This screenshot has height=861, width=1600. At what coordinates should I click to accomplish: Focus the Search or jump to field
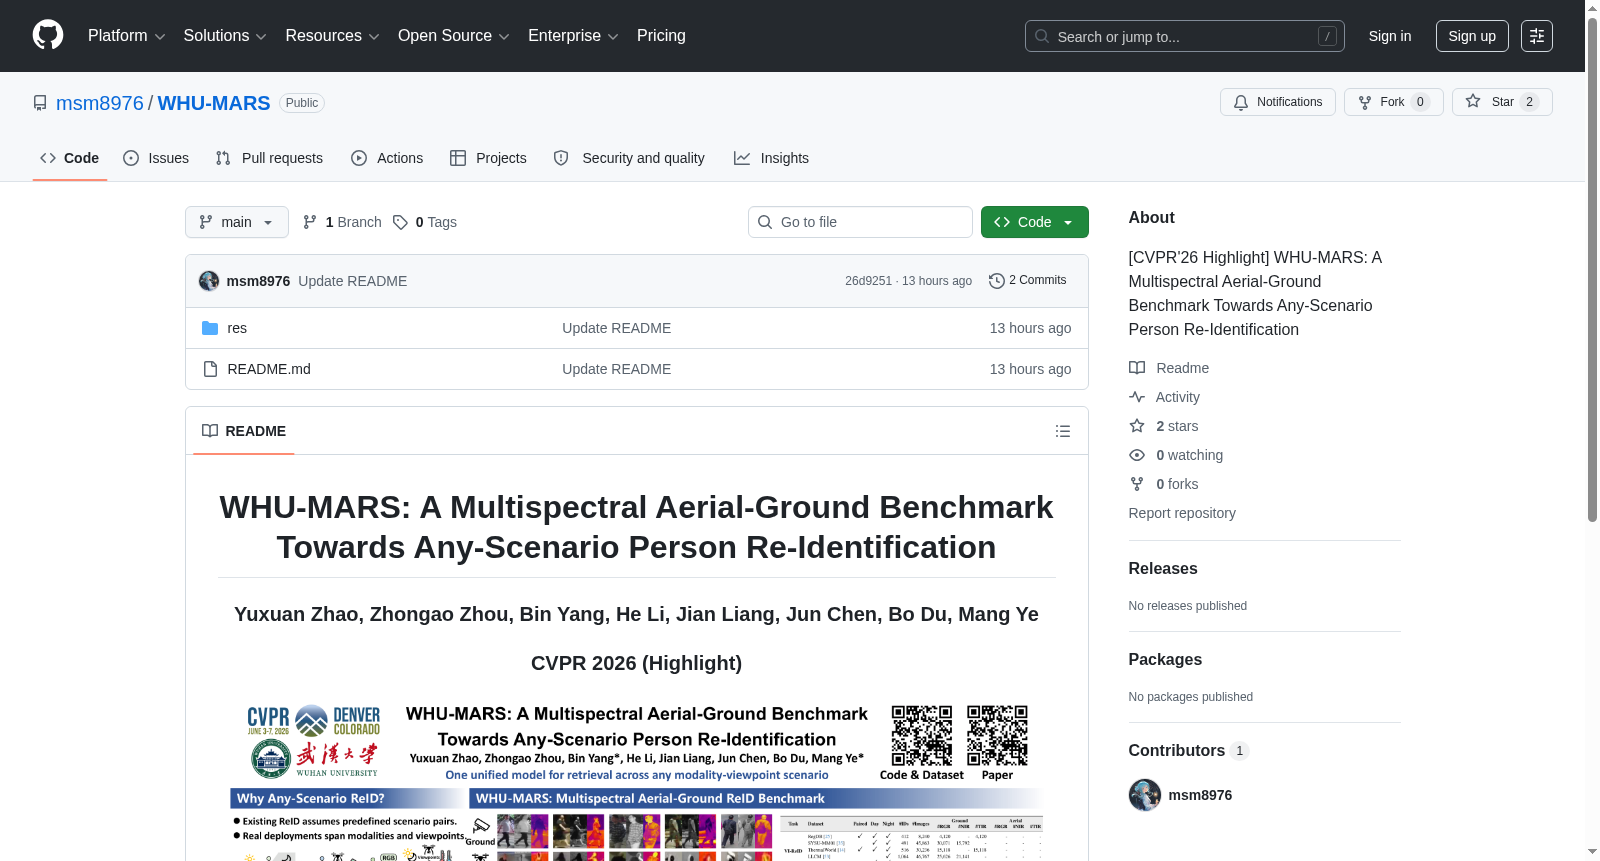coord(1185,36)
